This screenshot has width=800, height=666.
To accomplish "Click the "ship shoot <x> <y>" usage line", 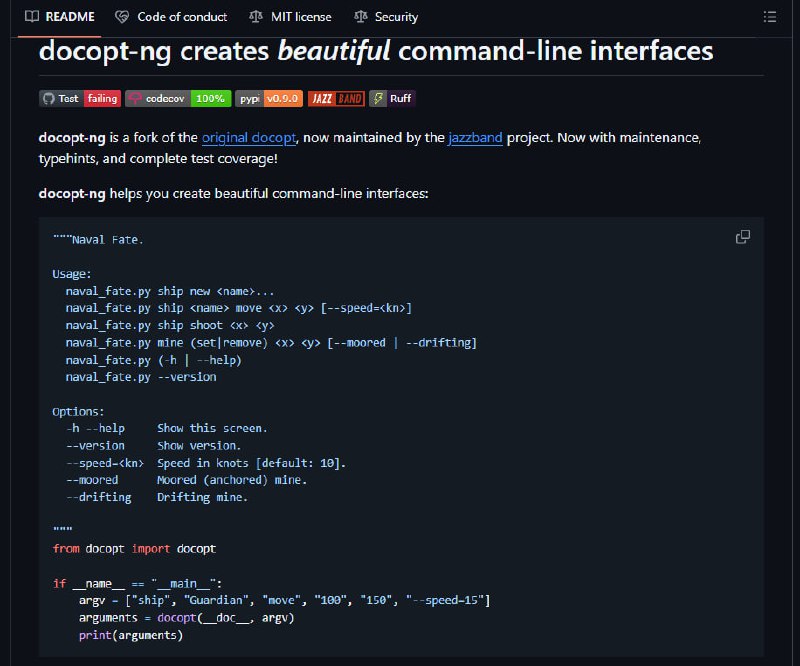I will (170, 326).
